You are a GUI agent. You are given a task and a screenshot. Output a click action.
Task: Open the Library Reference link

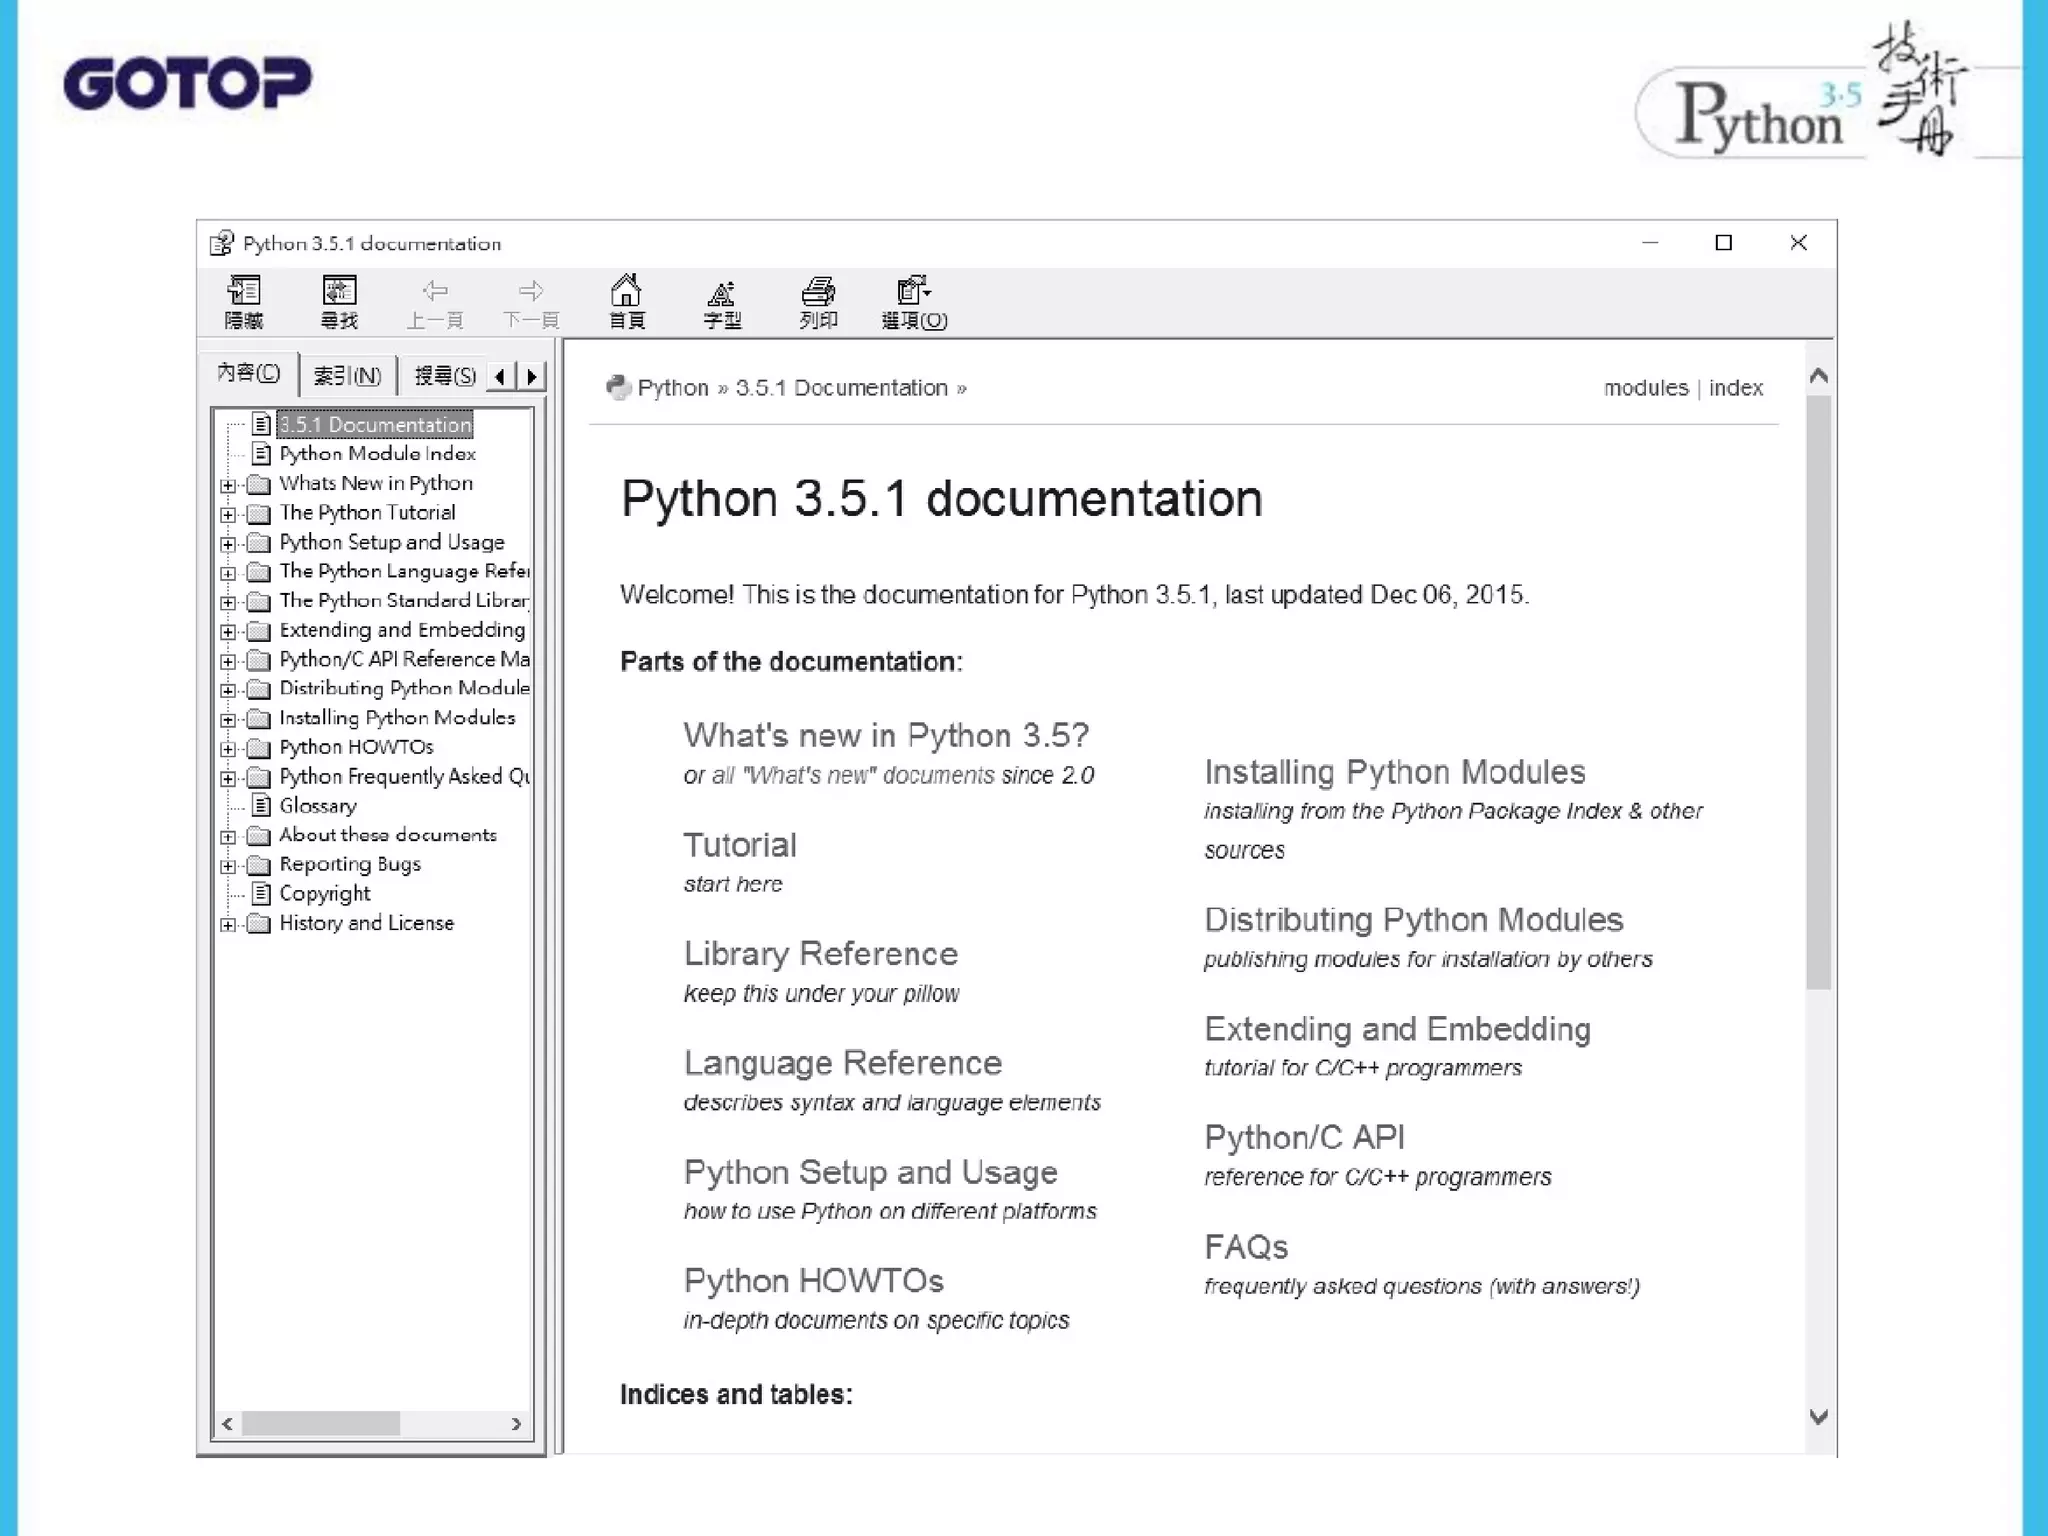tap(820, 954)
